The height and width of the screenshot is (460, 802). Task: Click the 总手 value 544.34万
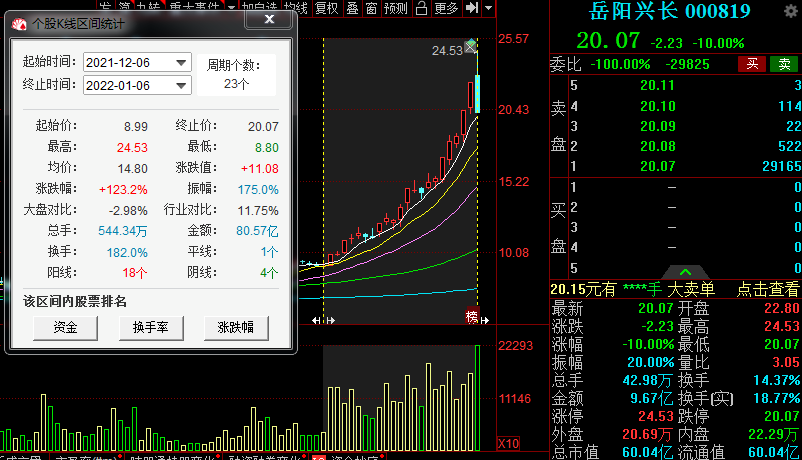(123, 231)
